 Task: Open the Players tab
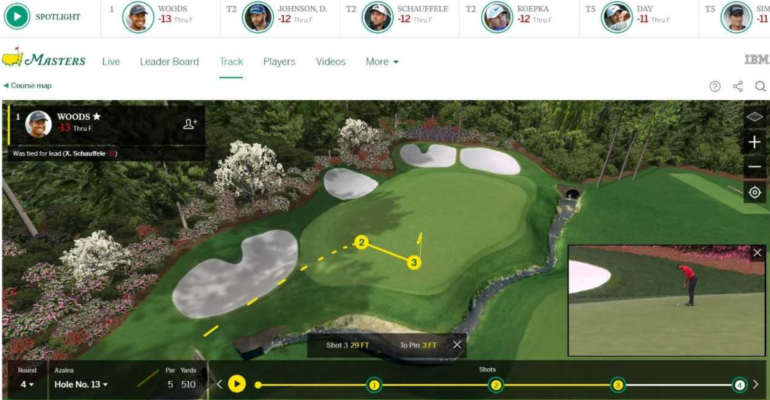[x=279, y=62]
